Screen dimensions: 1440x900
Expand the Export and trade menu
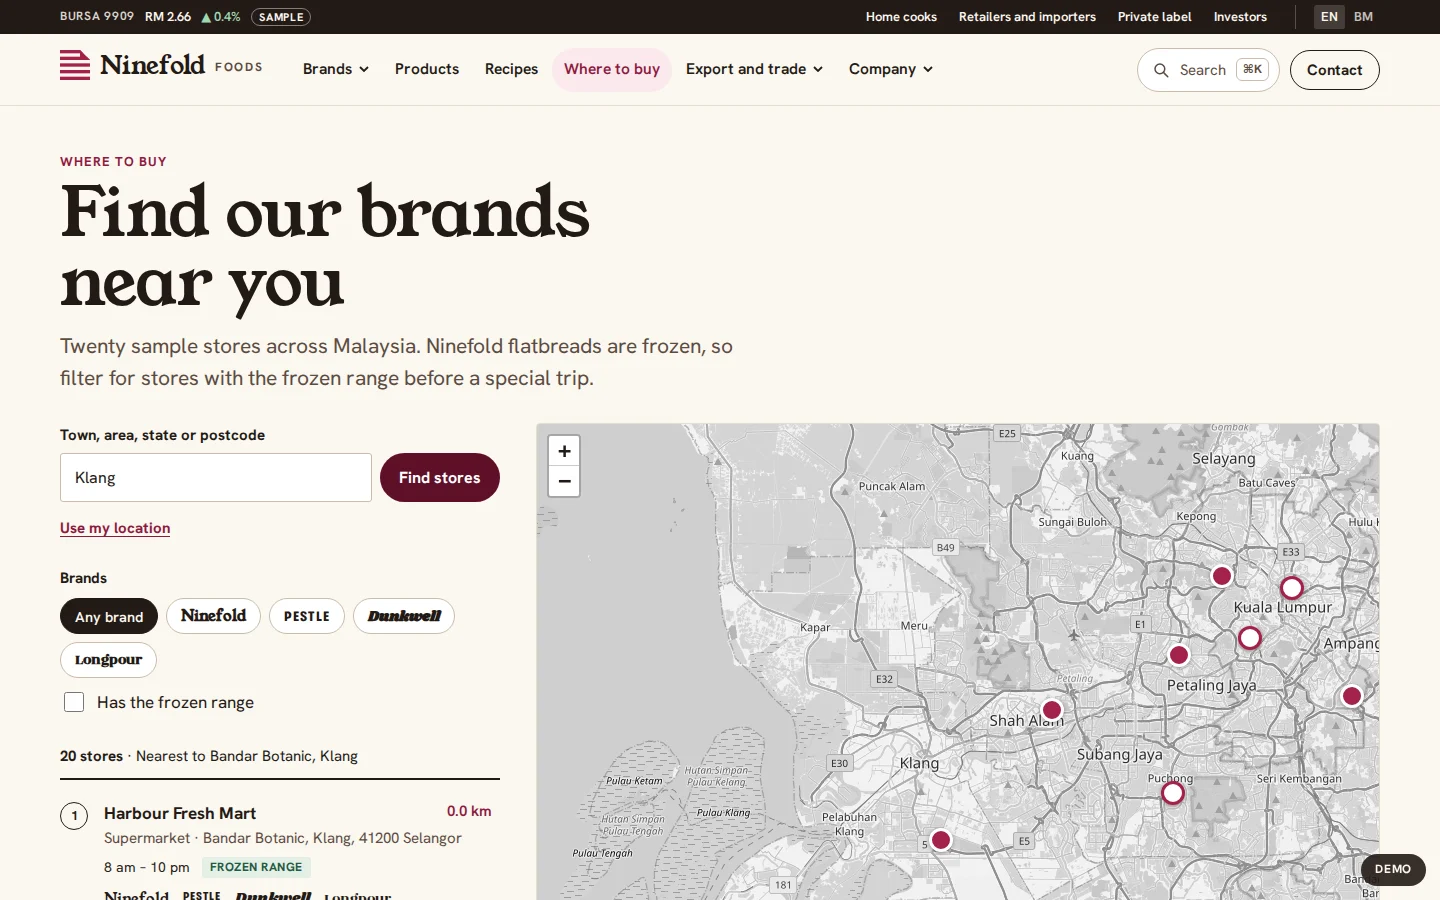pyautogui.click(x=754, y=69)
